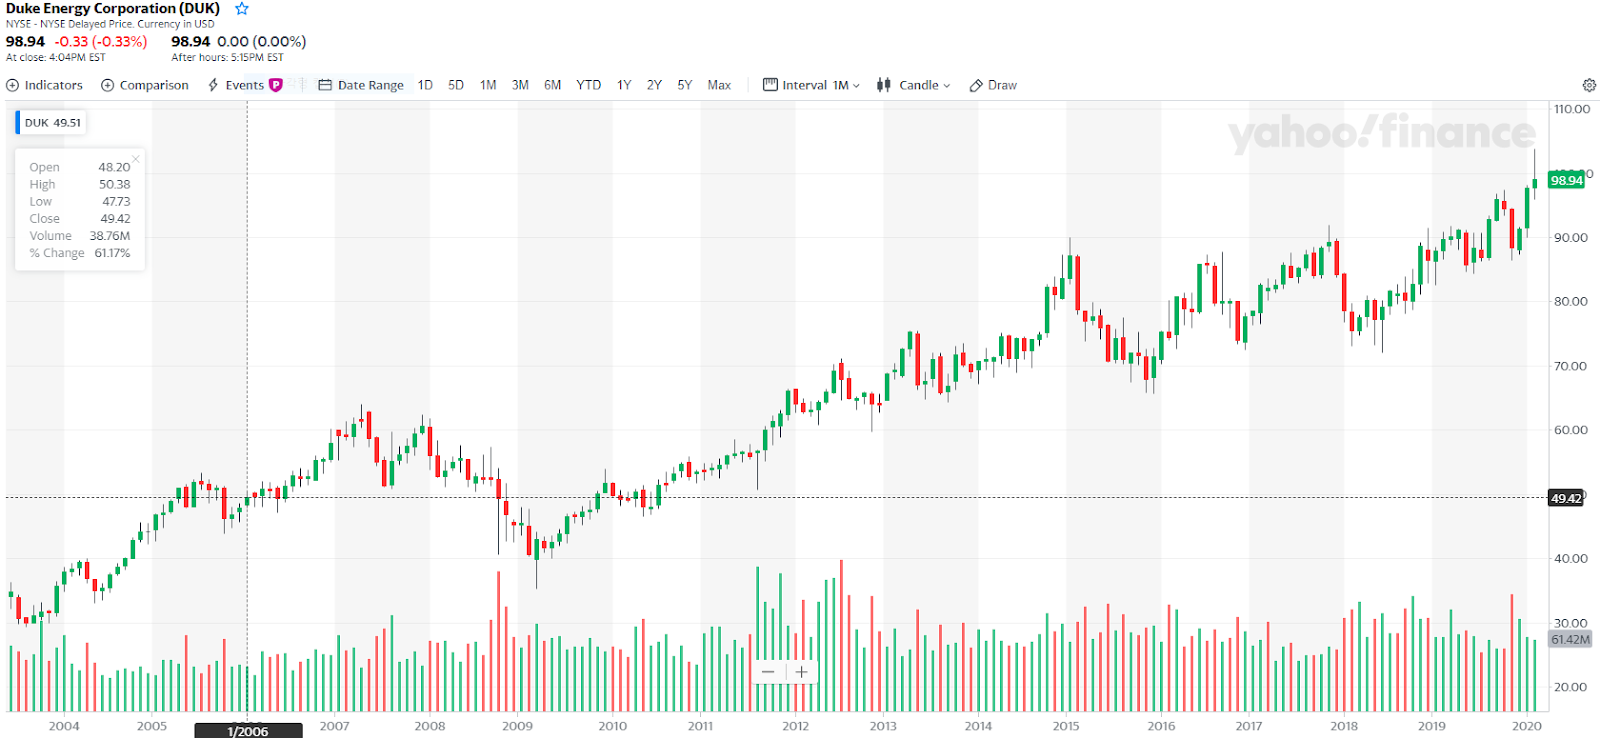Click the Close 49.42 row in tooltip

80,218
